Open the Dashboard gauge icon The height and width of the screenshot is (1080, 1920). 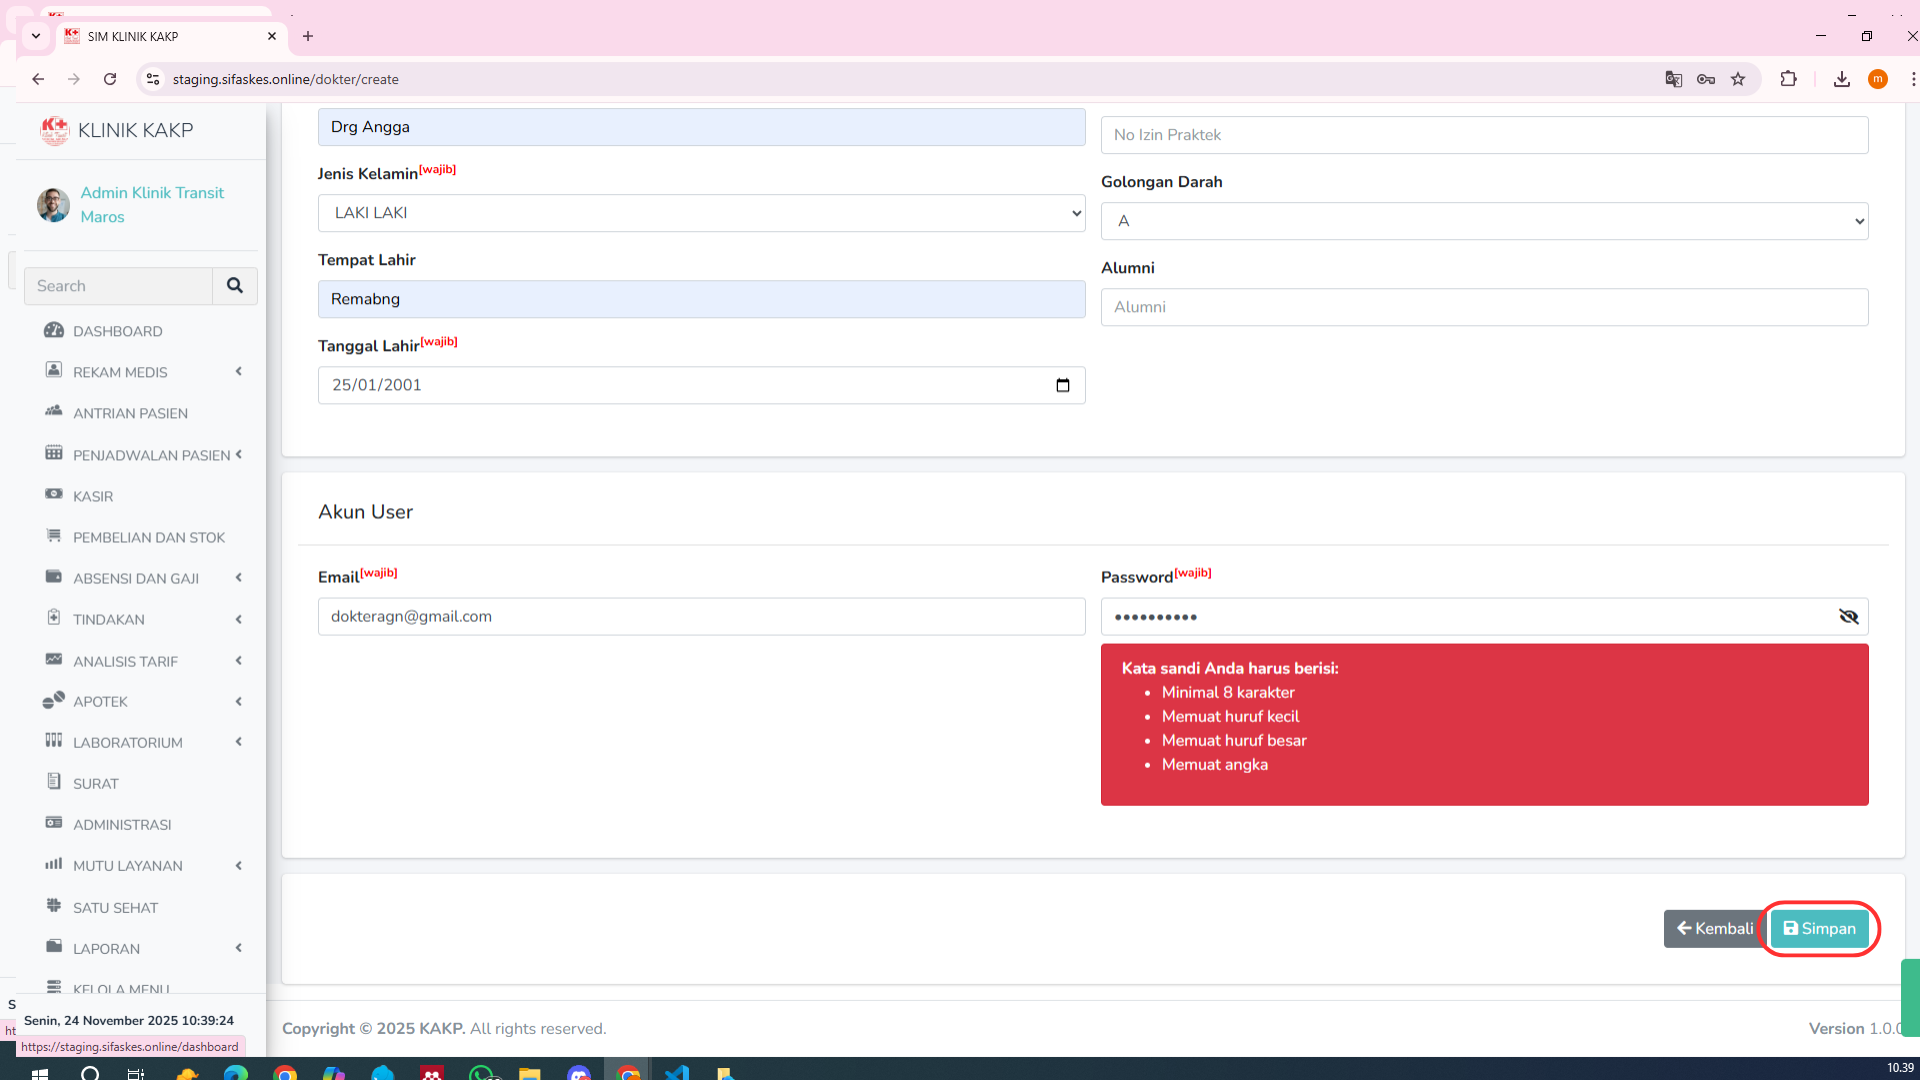point(54,330)
